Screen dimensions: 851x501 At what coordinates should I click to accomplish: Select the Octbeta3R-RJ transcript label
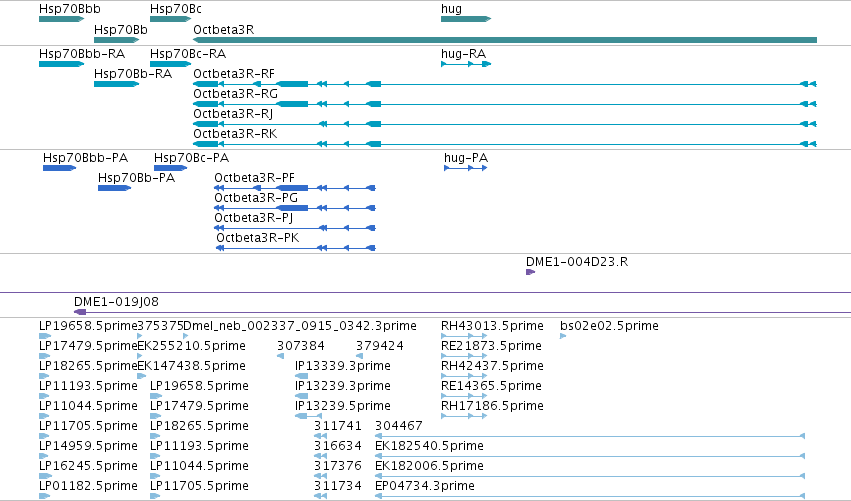[x=233, y=114]
